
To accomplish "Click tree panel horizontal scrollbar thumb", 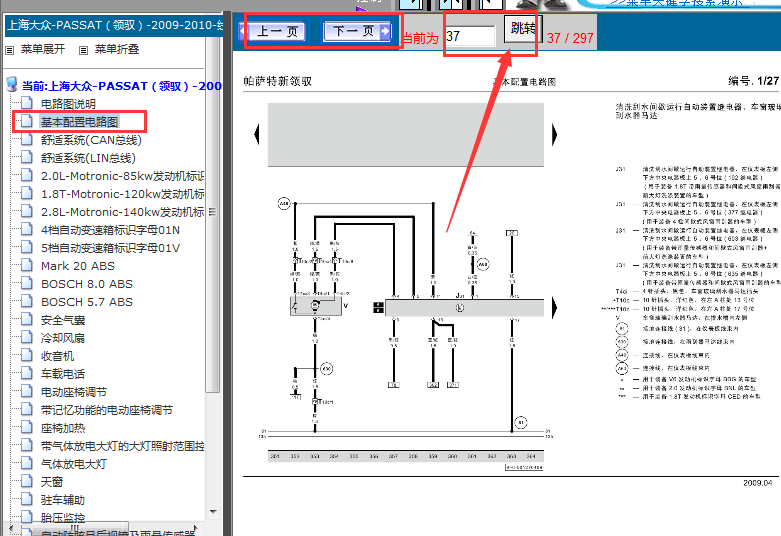I will 75,528.
